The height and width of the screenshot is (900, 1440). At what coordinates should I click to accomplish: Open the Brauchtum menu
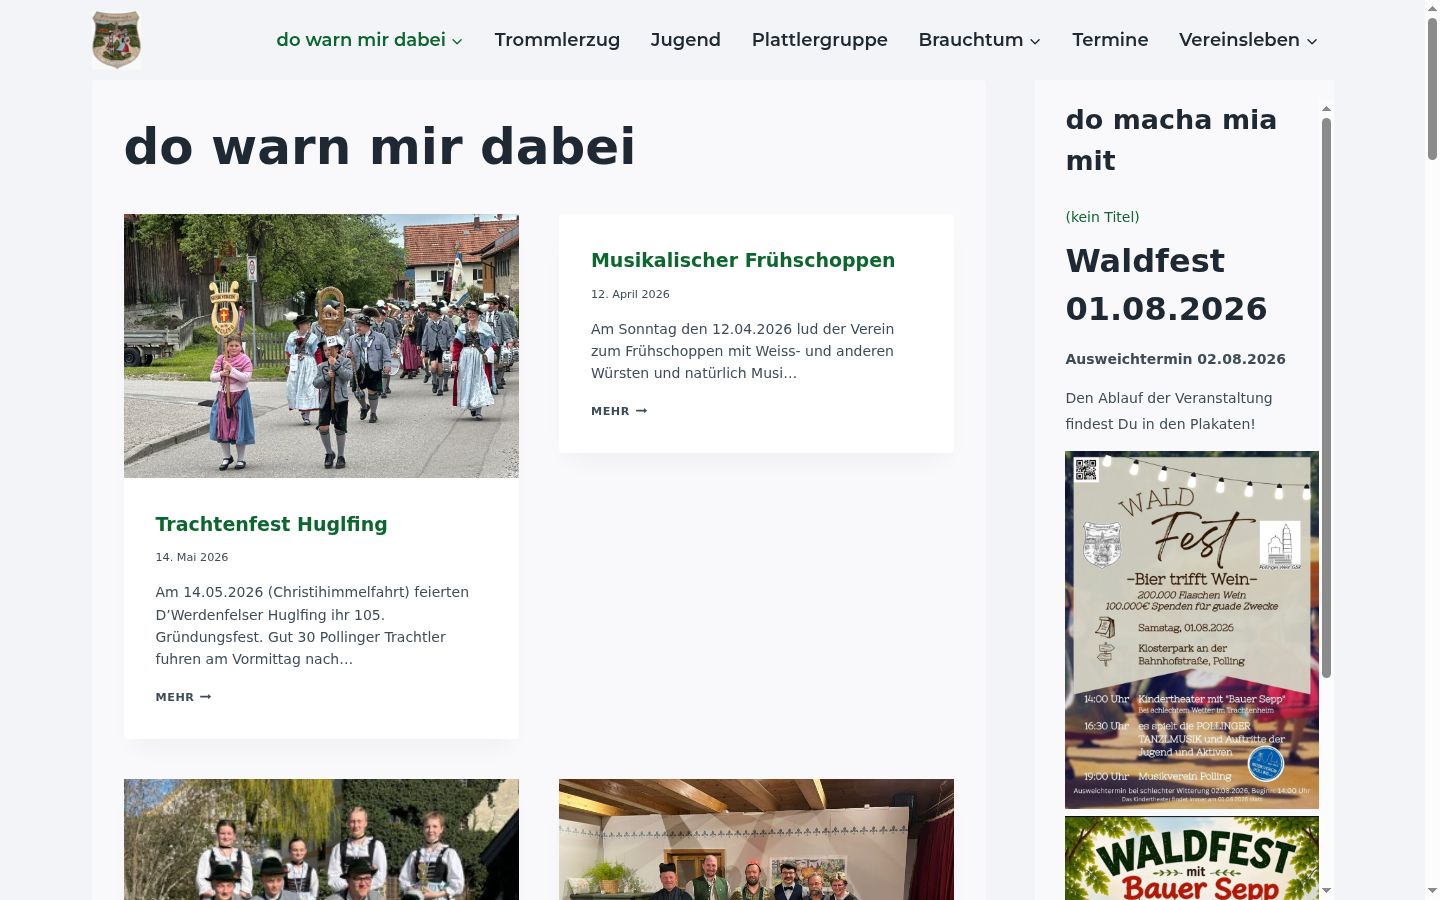coord(971,40)
